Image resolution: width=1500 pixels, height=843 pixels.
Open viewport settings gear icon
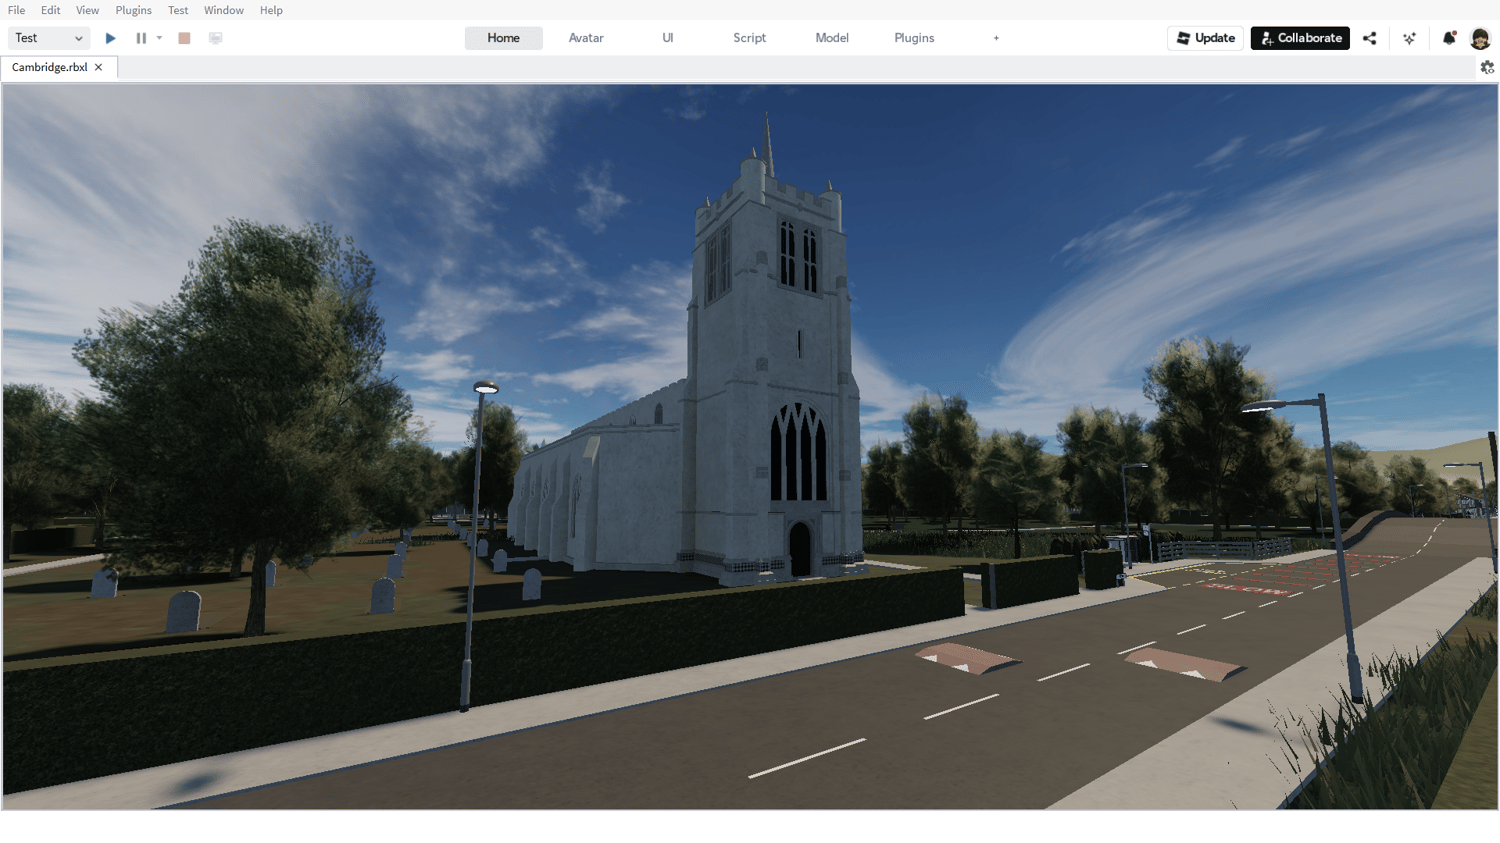(1487, 67)
